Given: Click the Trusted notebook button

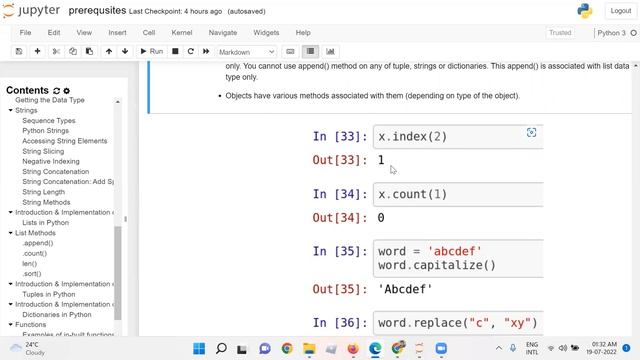Looking at the screenshot, I should pos(560,33).
